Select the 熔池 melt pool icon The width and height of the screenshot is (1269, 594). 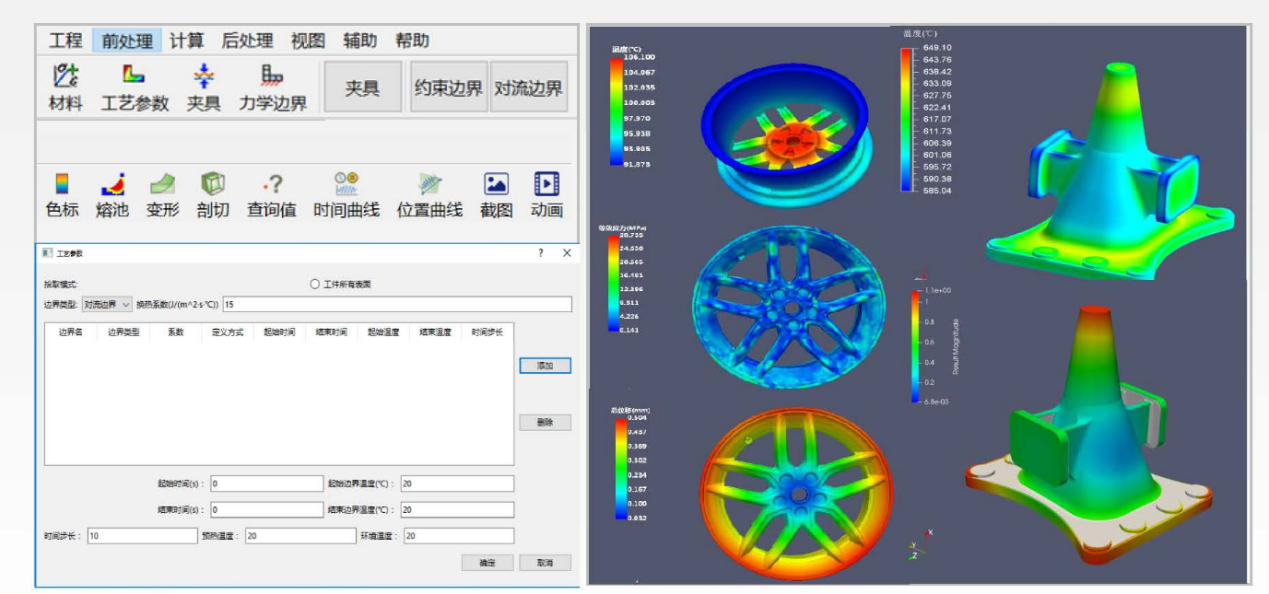112,194
